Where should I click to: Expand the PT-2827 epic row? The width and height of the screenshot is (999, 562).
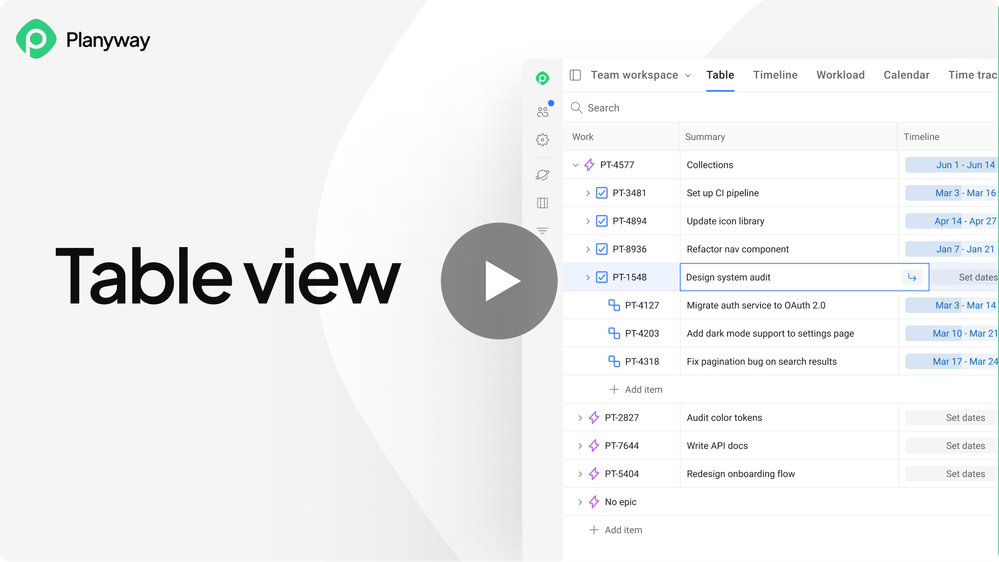[x=580, y=418]
